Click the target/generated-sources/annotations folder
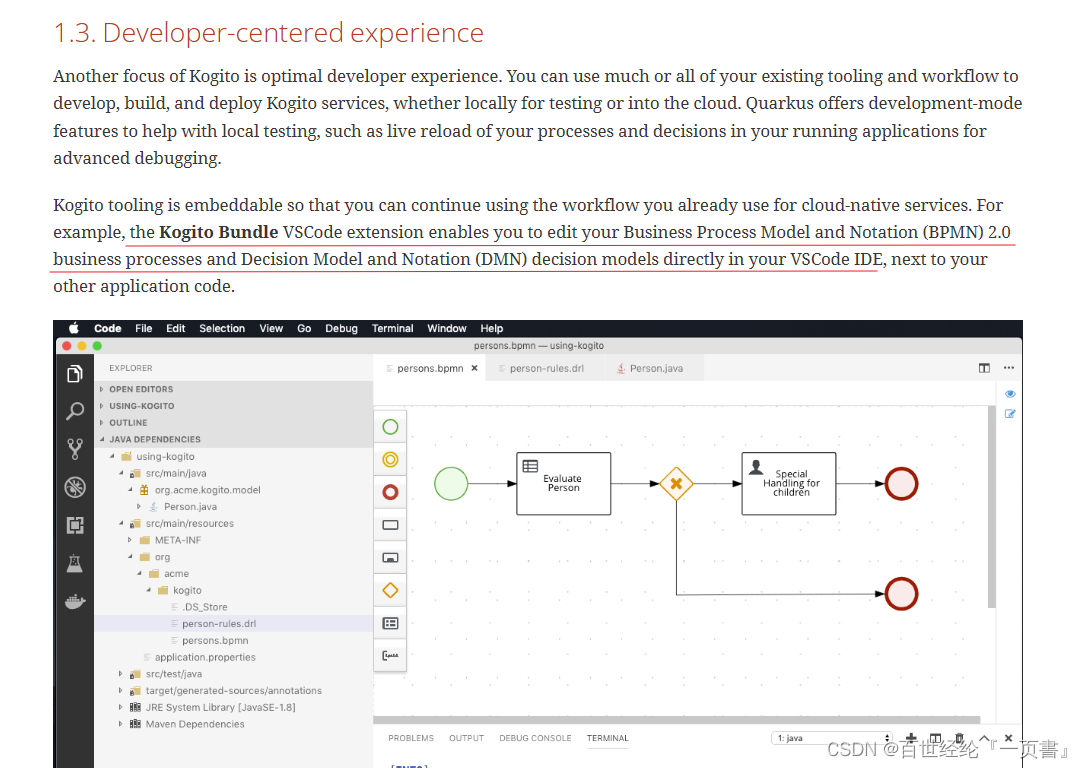 tap(233, 691)
